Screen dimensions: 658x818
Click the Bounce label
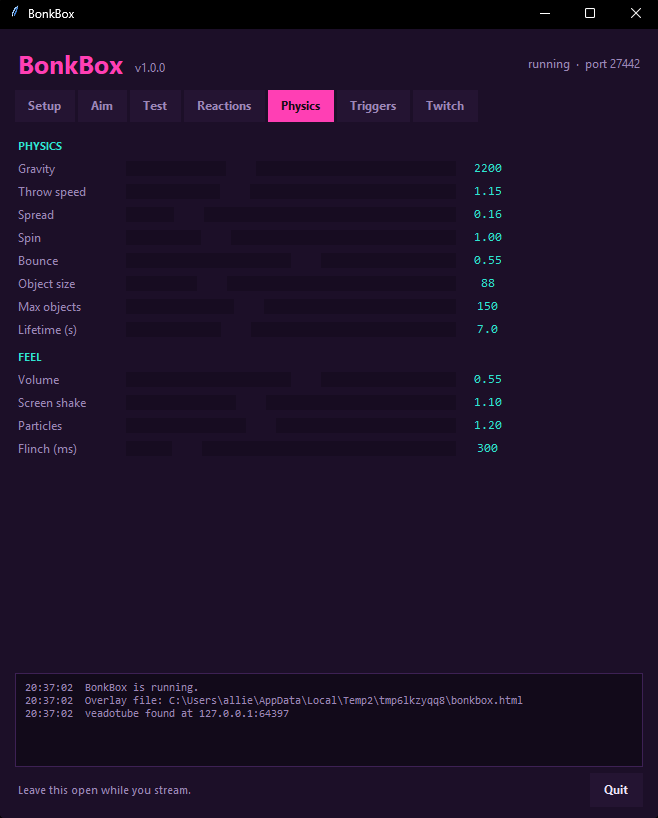coord(38,261)
